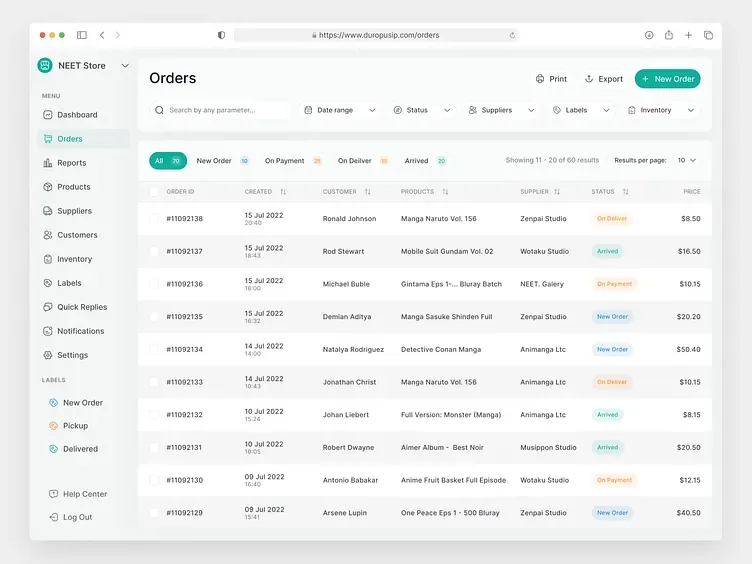Viewport: 752px width, 564px height.
Task: Click the Suppliers truck icon
Action: point(47,211)
